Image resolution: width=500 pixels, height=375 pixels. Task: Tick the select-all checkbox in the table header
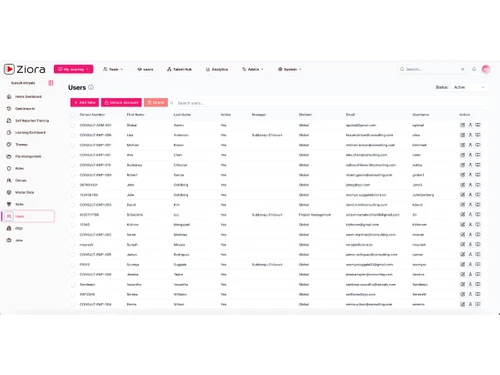[73, 115]
